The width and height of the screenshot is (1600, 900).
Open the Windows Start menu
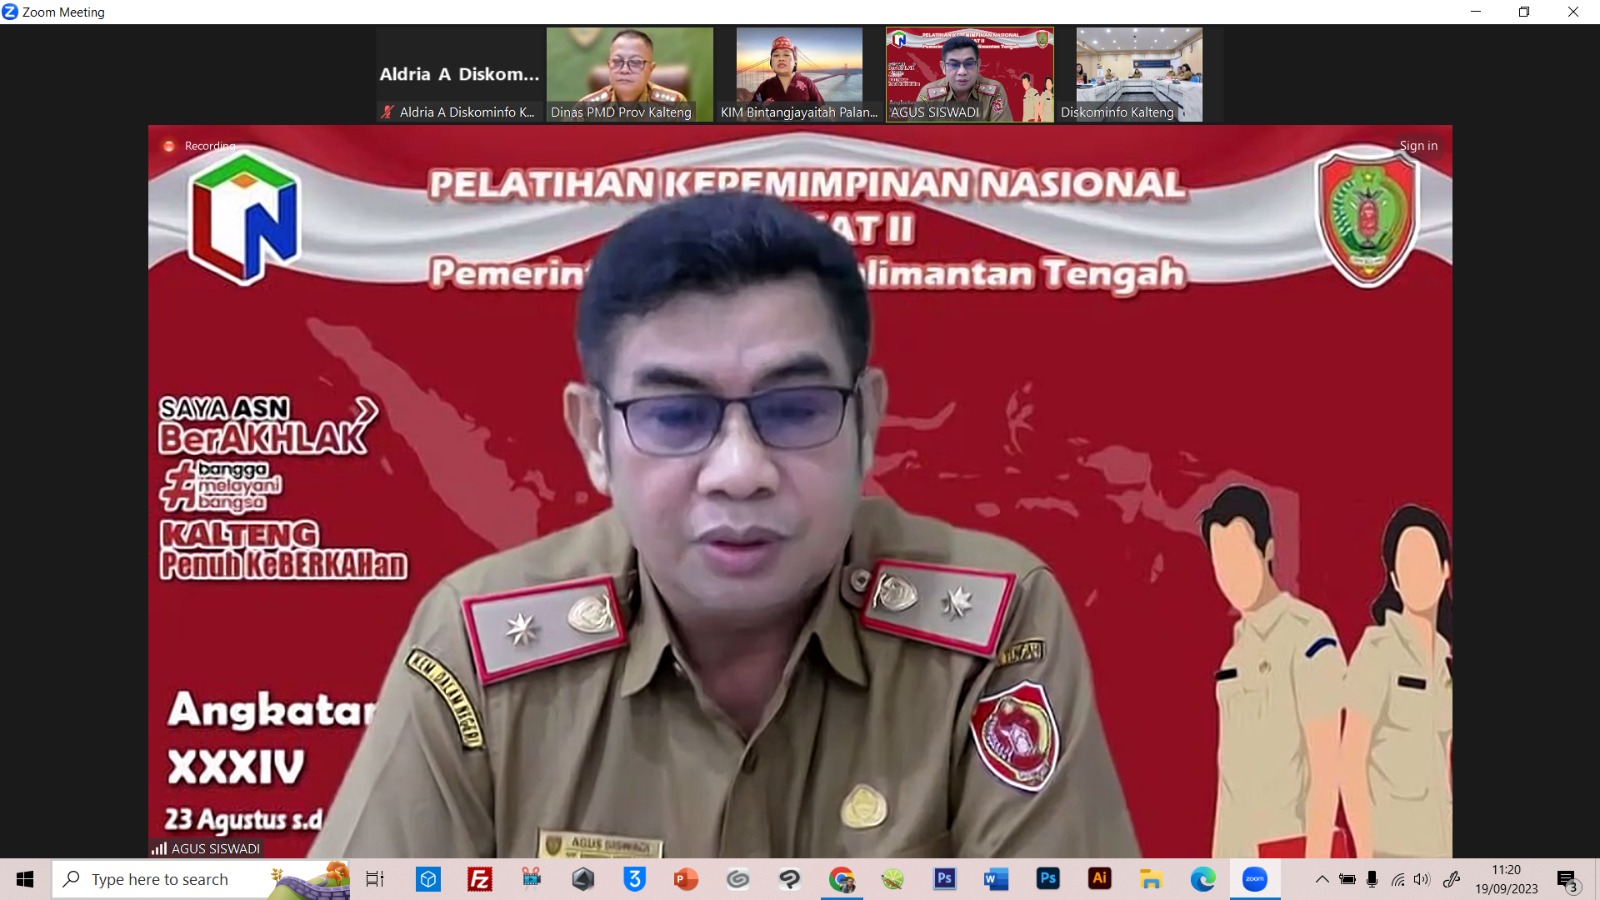[25, 879]
